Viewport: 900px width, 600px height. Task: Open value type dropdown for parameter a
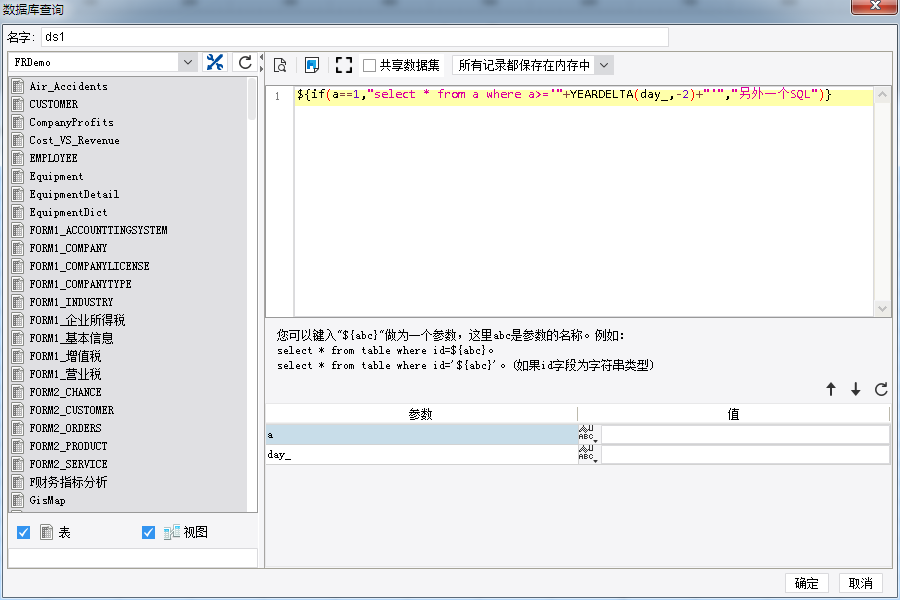[x=587, y=435]
